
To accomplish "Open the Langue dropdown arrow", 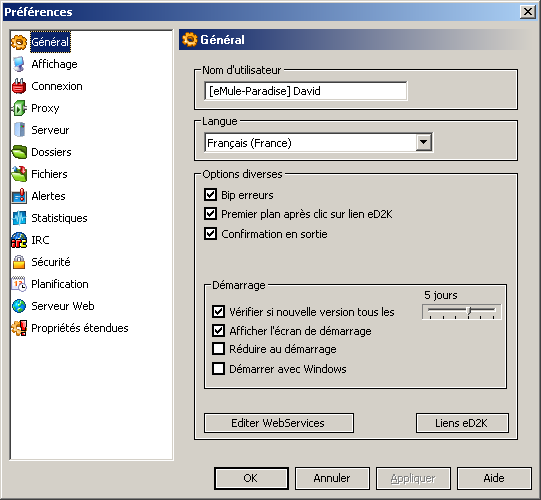I will coord(423,142).
